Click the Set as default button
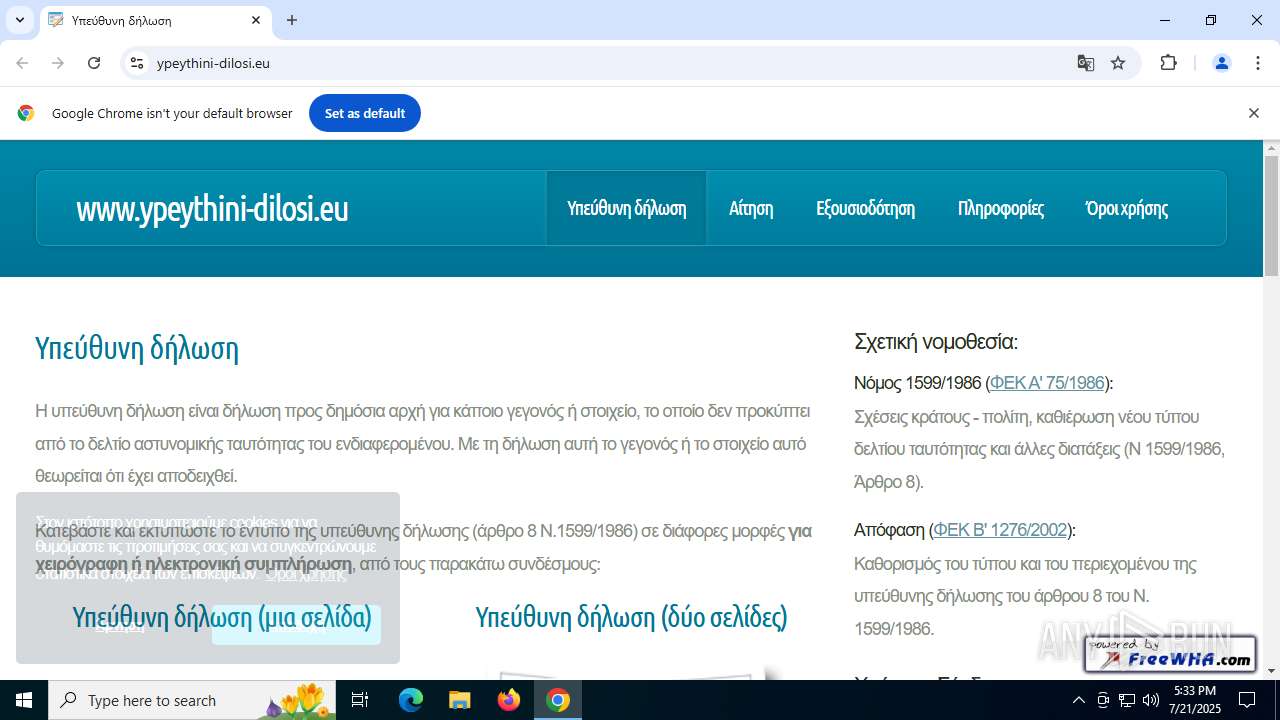The image size is (1280, 720). click(x=364, y=113)
